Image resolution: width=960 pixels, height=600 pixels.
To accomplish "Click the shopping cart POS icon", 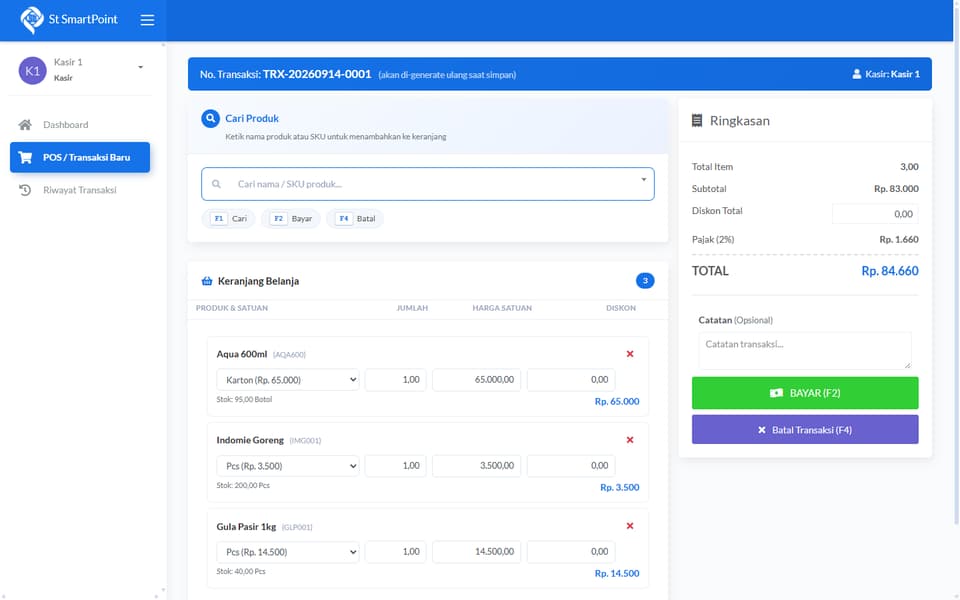I will 25,157.
